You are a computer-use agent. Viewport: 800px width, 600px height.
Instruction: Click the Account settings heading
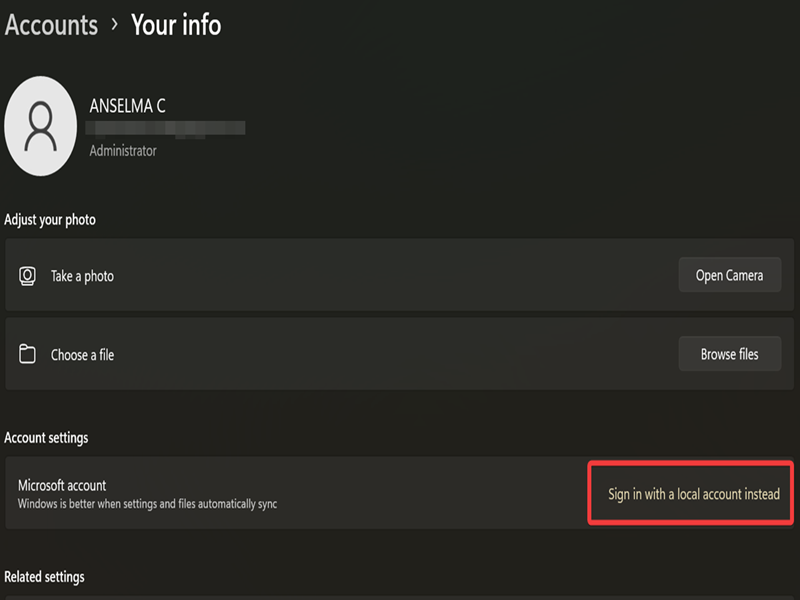coord(46,438)
